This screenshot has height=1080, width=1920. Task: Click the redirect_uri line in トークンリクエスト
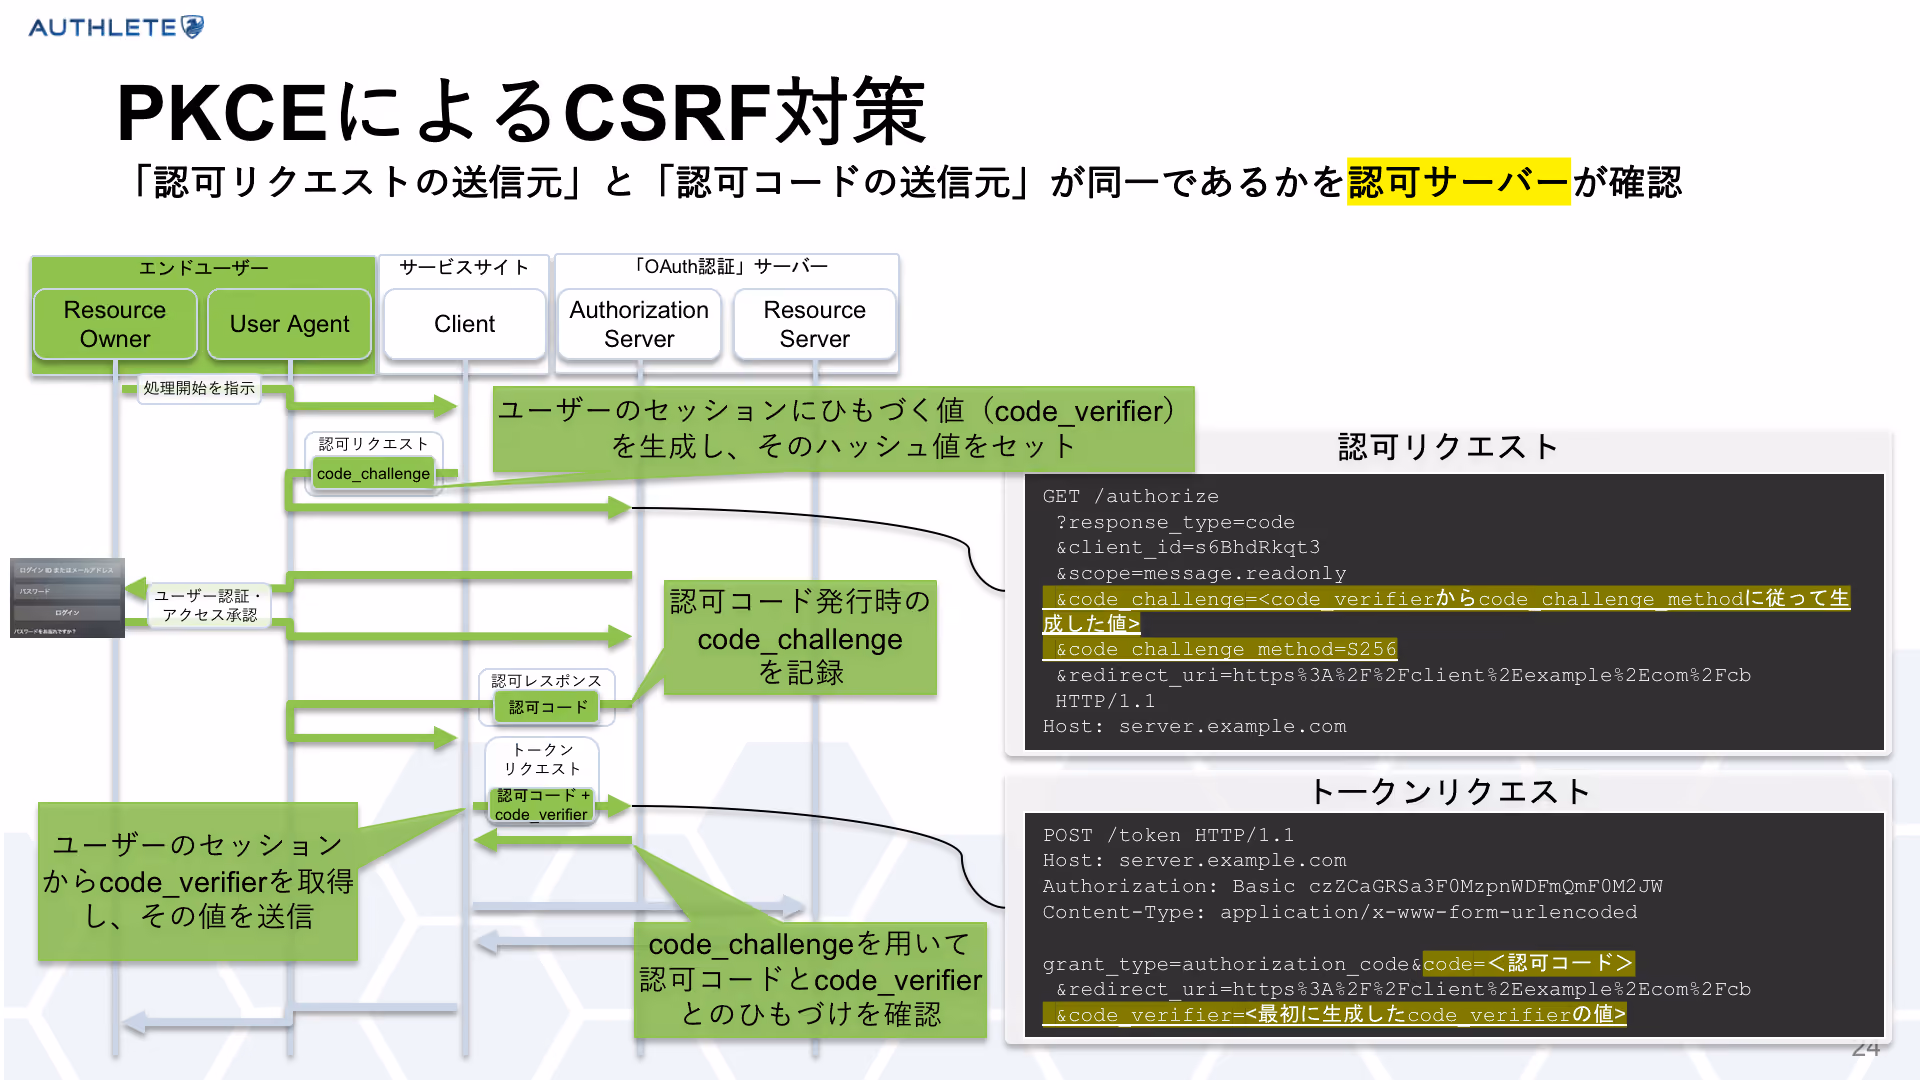(1403, 989)
